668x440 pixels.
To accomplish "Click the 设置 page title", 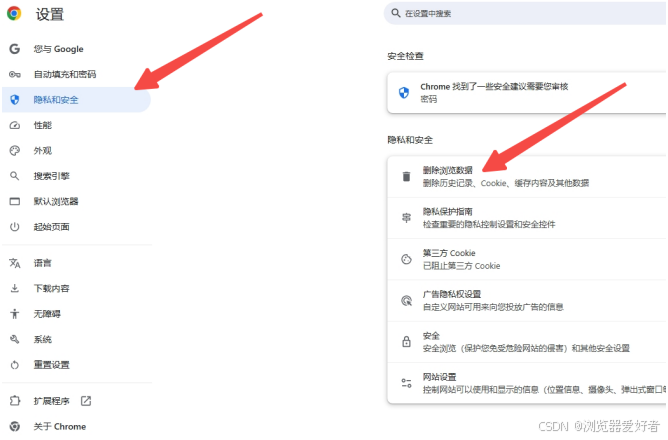I will coord(50,14).
